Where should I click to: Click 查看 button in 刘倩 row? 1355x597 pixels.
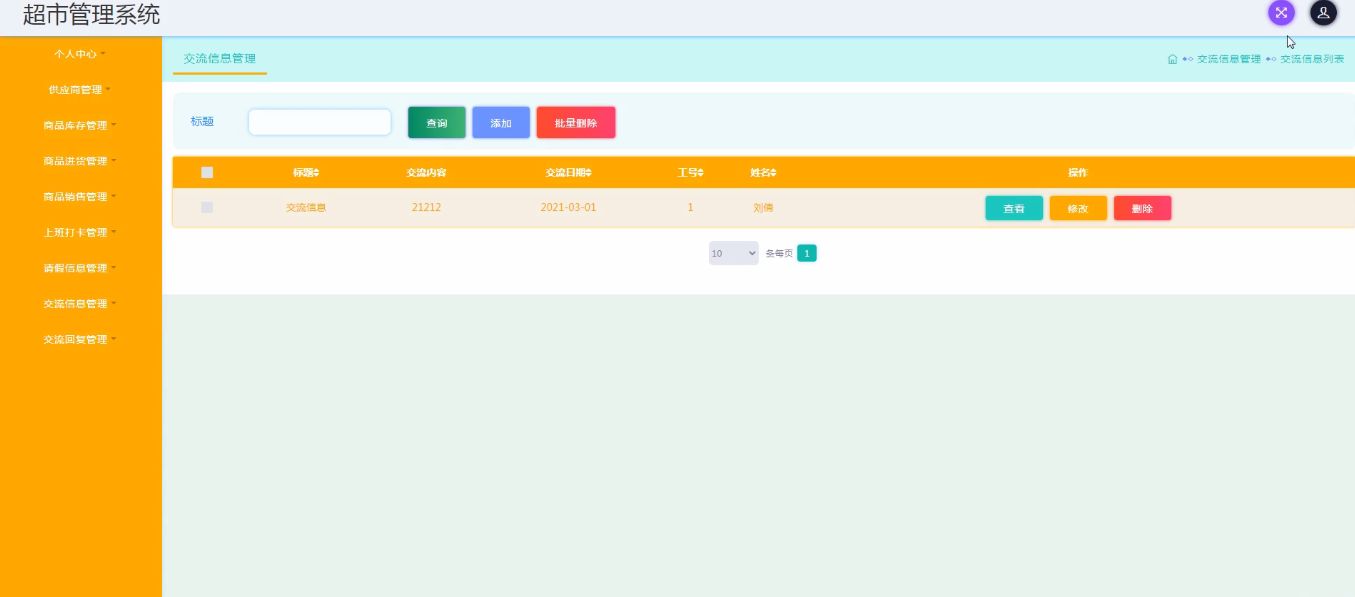tap(1014, 208)
